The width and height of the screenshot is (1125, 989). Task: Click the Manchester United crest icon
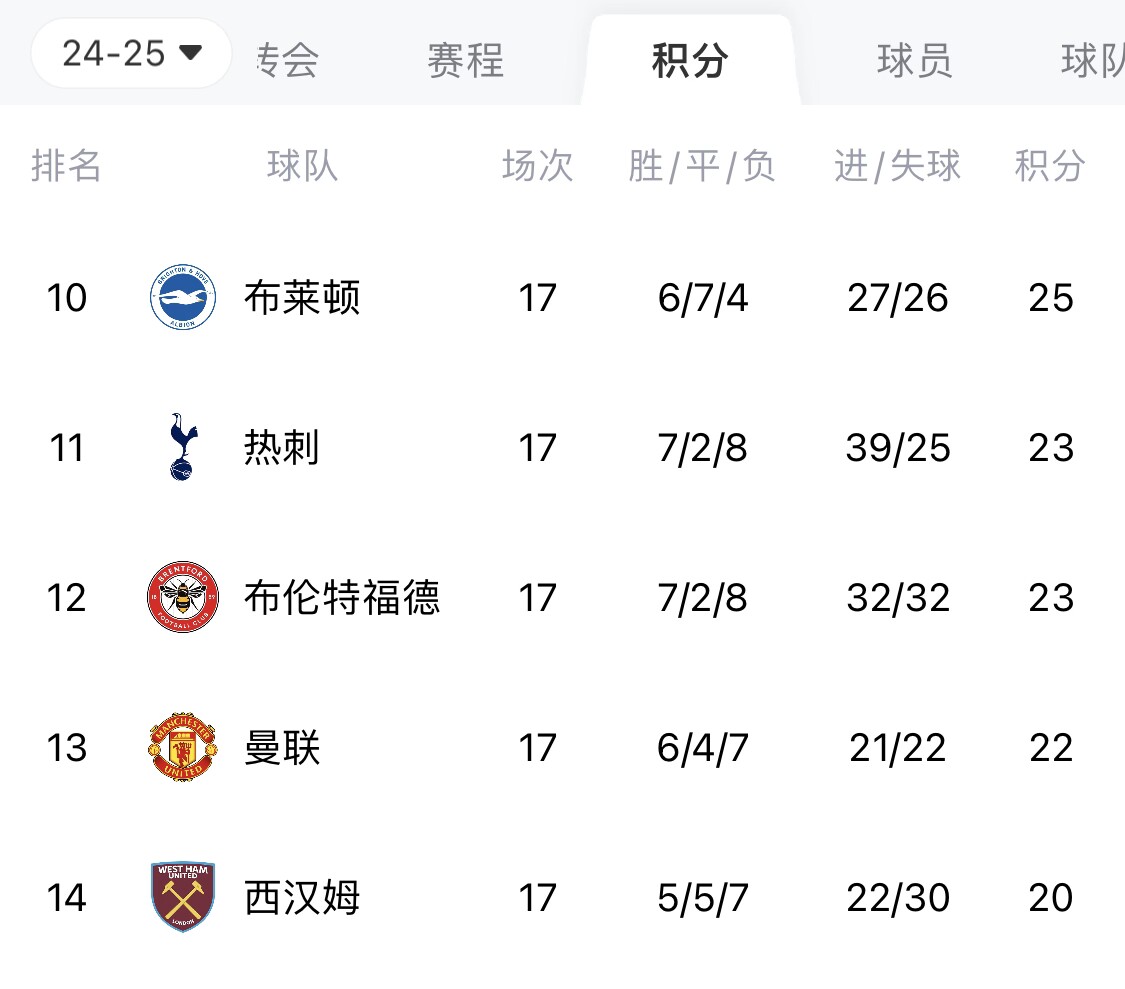[x=183, y=748]
